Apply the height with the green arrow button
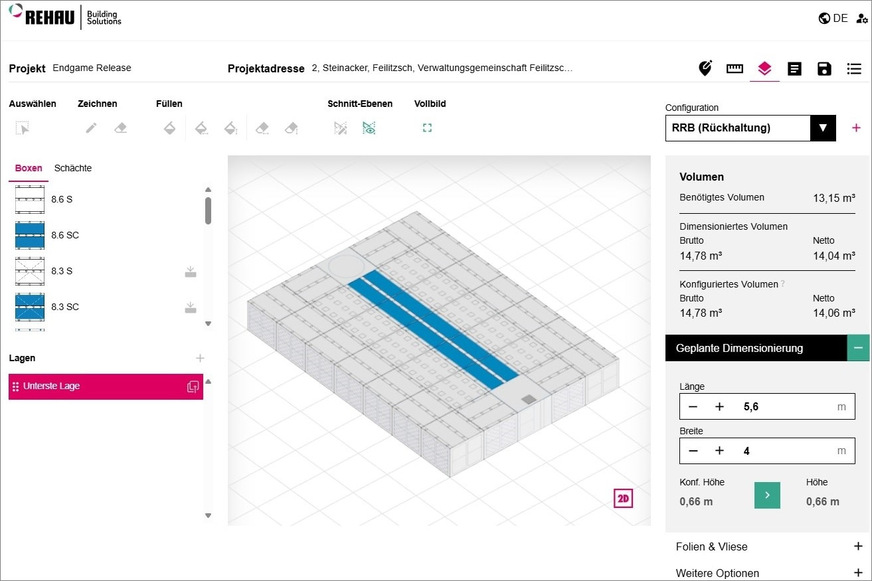This screenshot has height=581, width=872. 767,495
